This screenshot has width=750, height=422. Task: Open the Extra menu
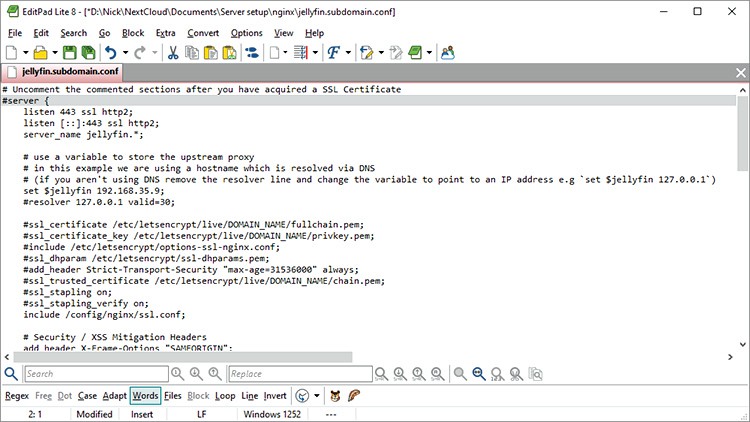(165, 33)
